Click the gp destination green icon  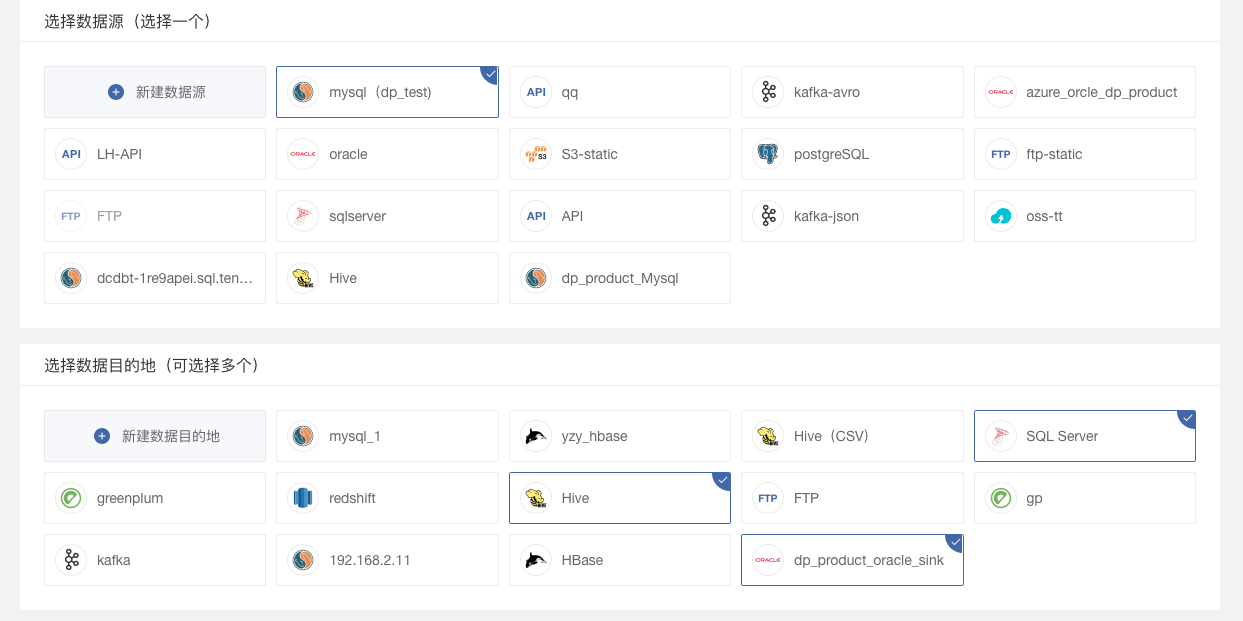pyautogui.click(x=1001, y=498)
